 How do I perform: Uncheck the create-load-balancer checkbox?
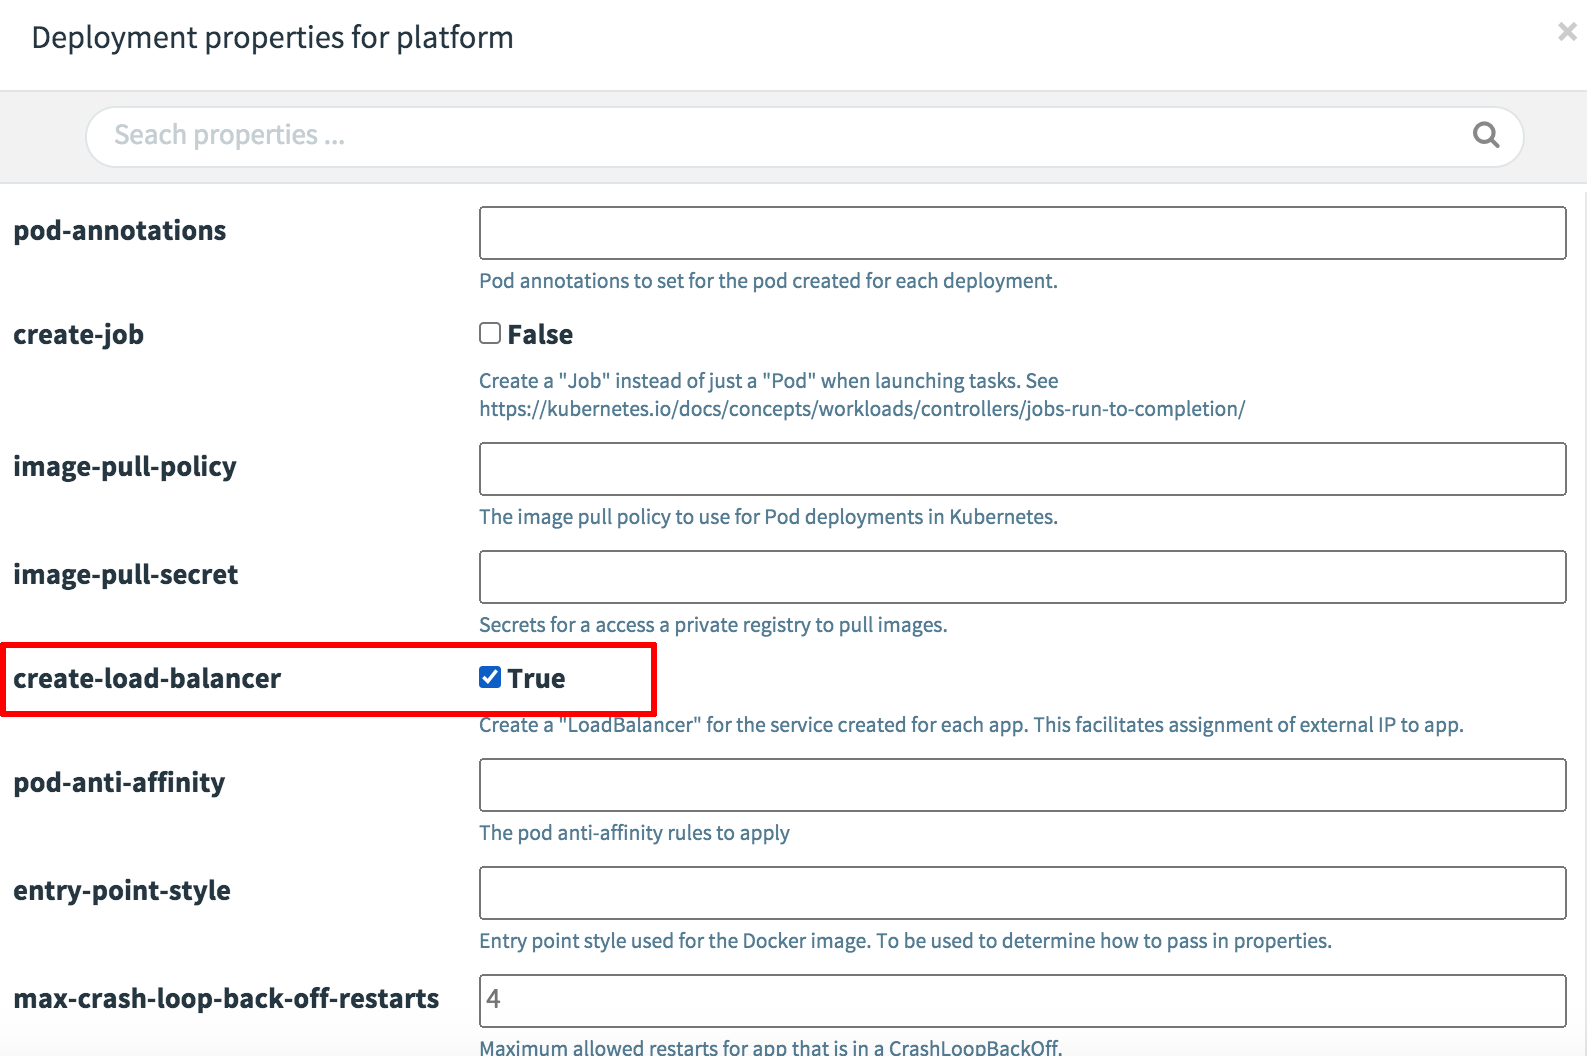click(490, 677)
